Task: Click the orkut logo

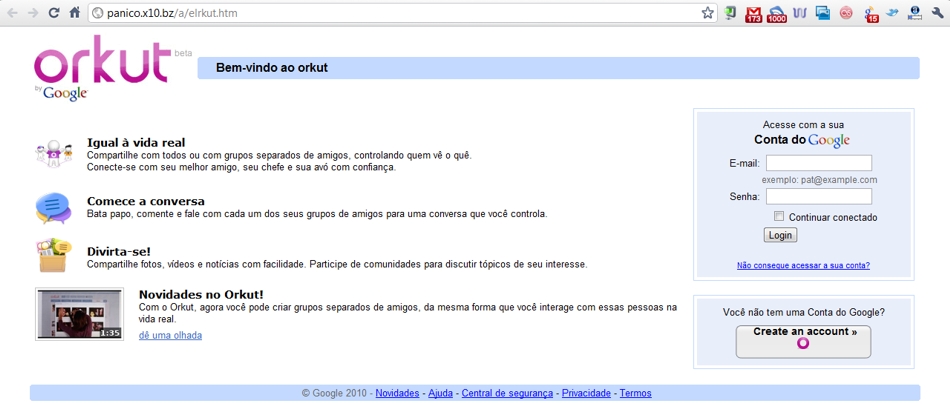Action: pyautogui.click(x=100, y=66)
